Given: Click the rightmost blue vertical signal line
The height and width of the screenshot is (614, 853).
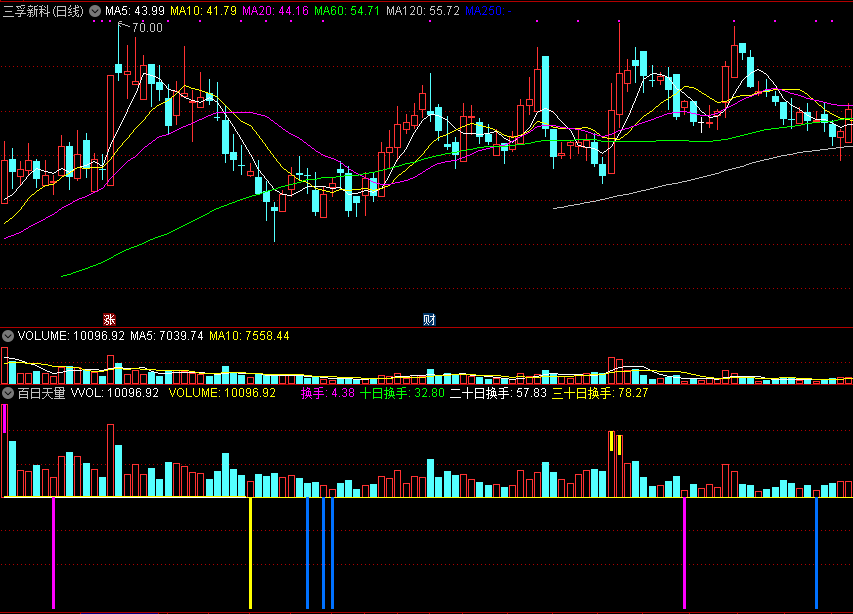Looking at the screenshot, I should [x=816, y=553].
